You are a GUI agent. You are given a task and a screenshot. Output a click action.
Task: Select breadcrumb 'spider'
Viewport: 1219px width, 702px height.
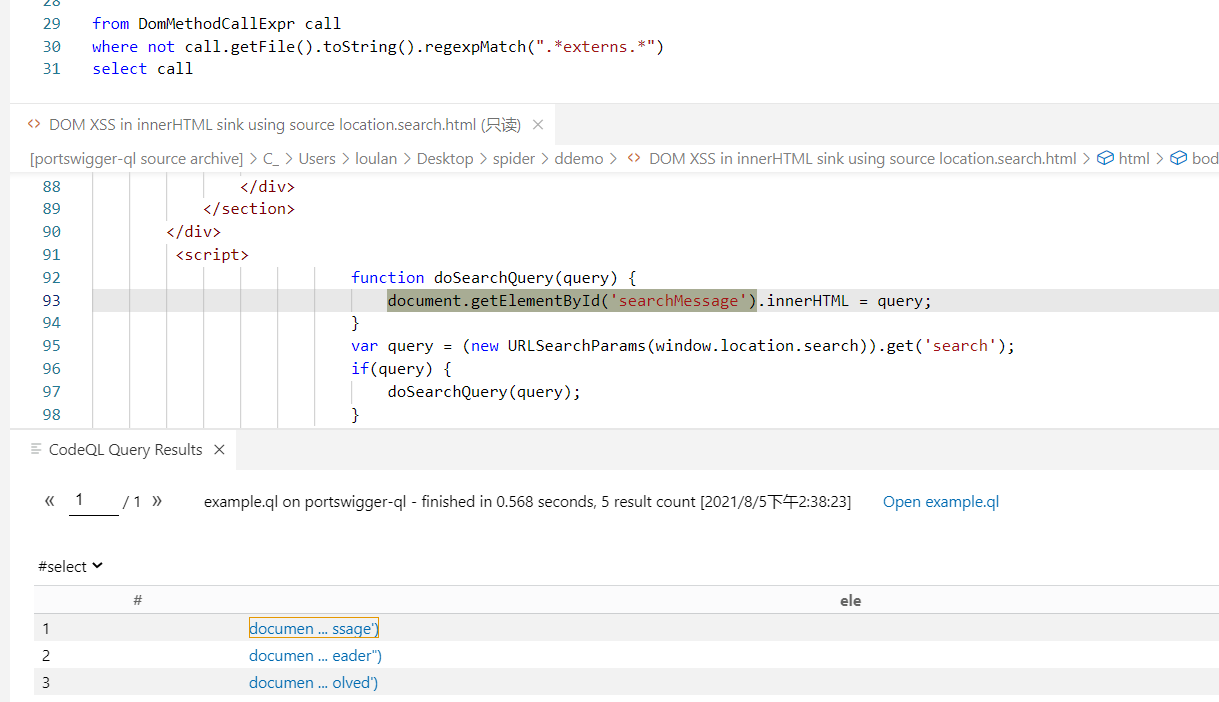click(x=514, y=159)
